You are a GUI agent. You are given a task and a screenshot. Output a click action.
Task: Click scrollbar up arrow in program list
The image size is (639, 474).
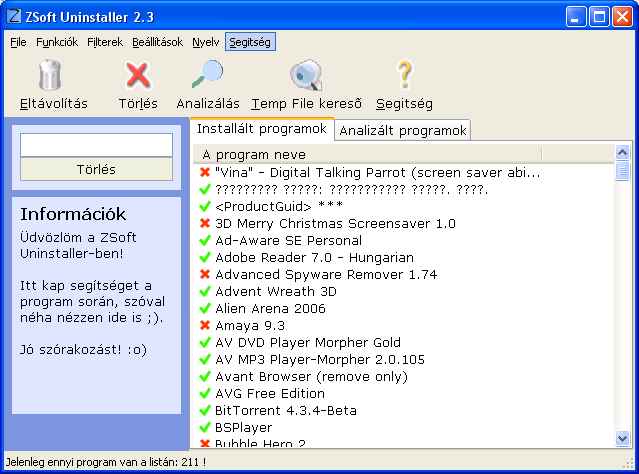pos(622,152)
